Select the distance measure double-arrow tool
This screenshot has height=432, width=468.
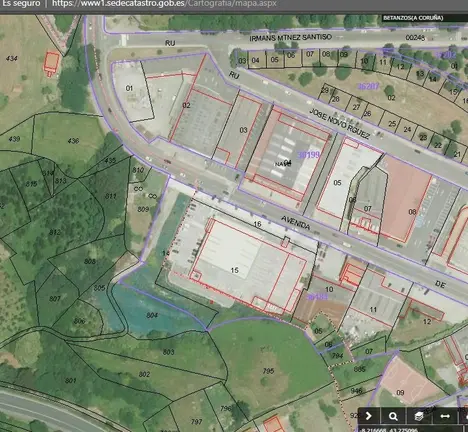(445, 416)
